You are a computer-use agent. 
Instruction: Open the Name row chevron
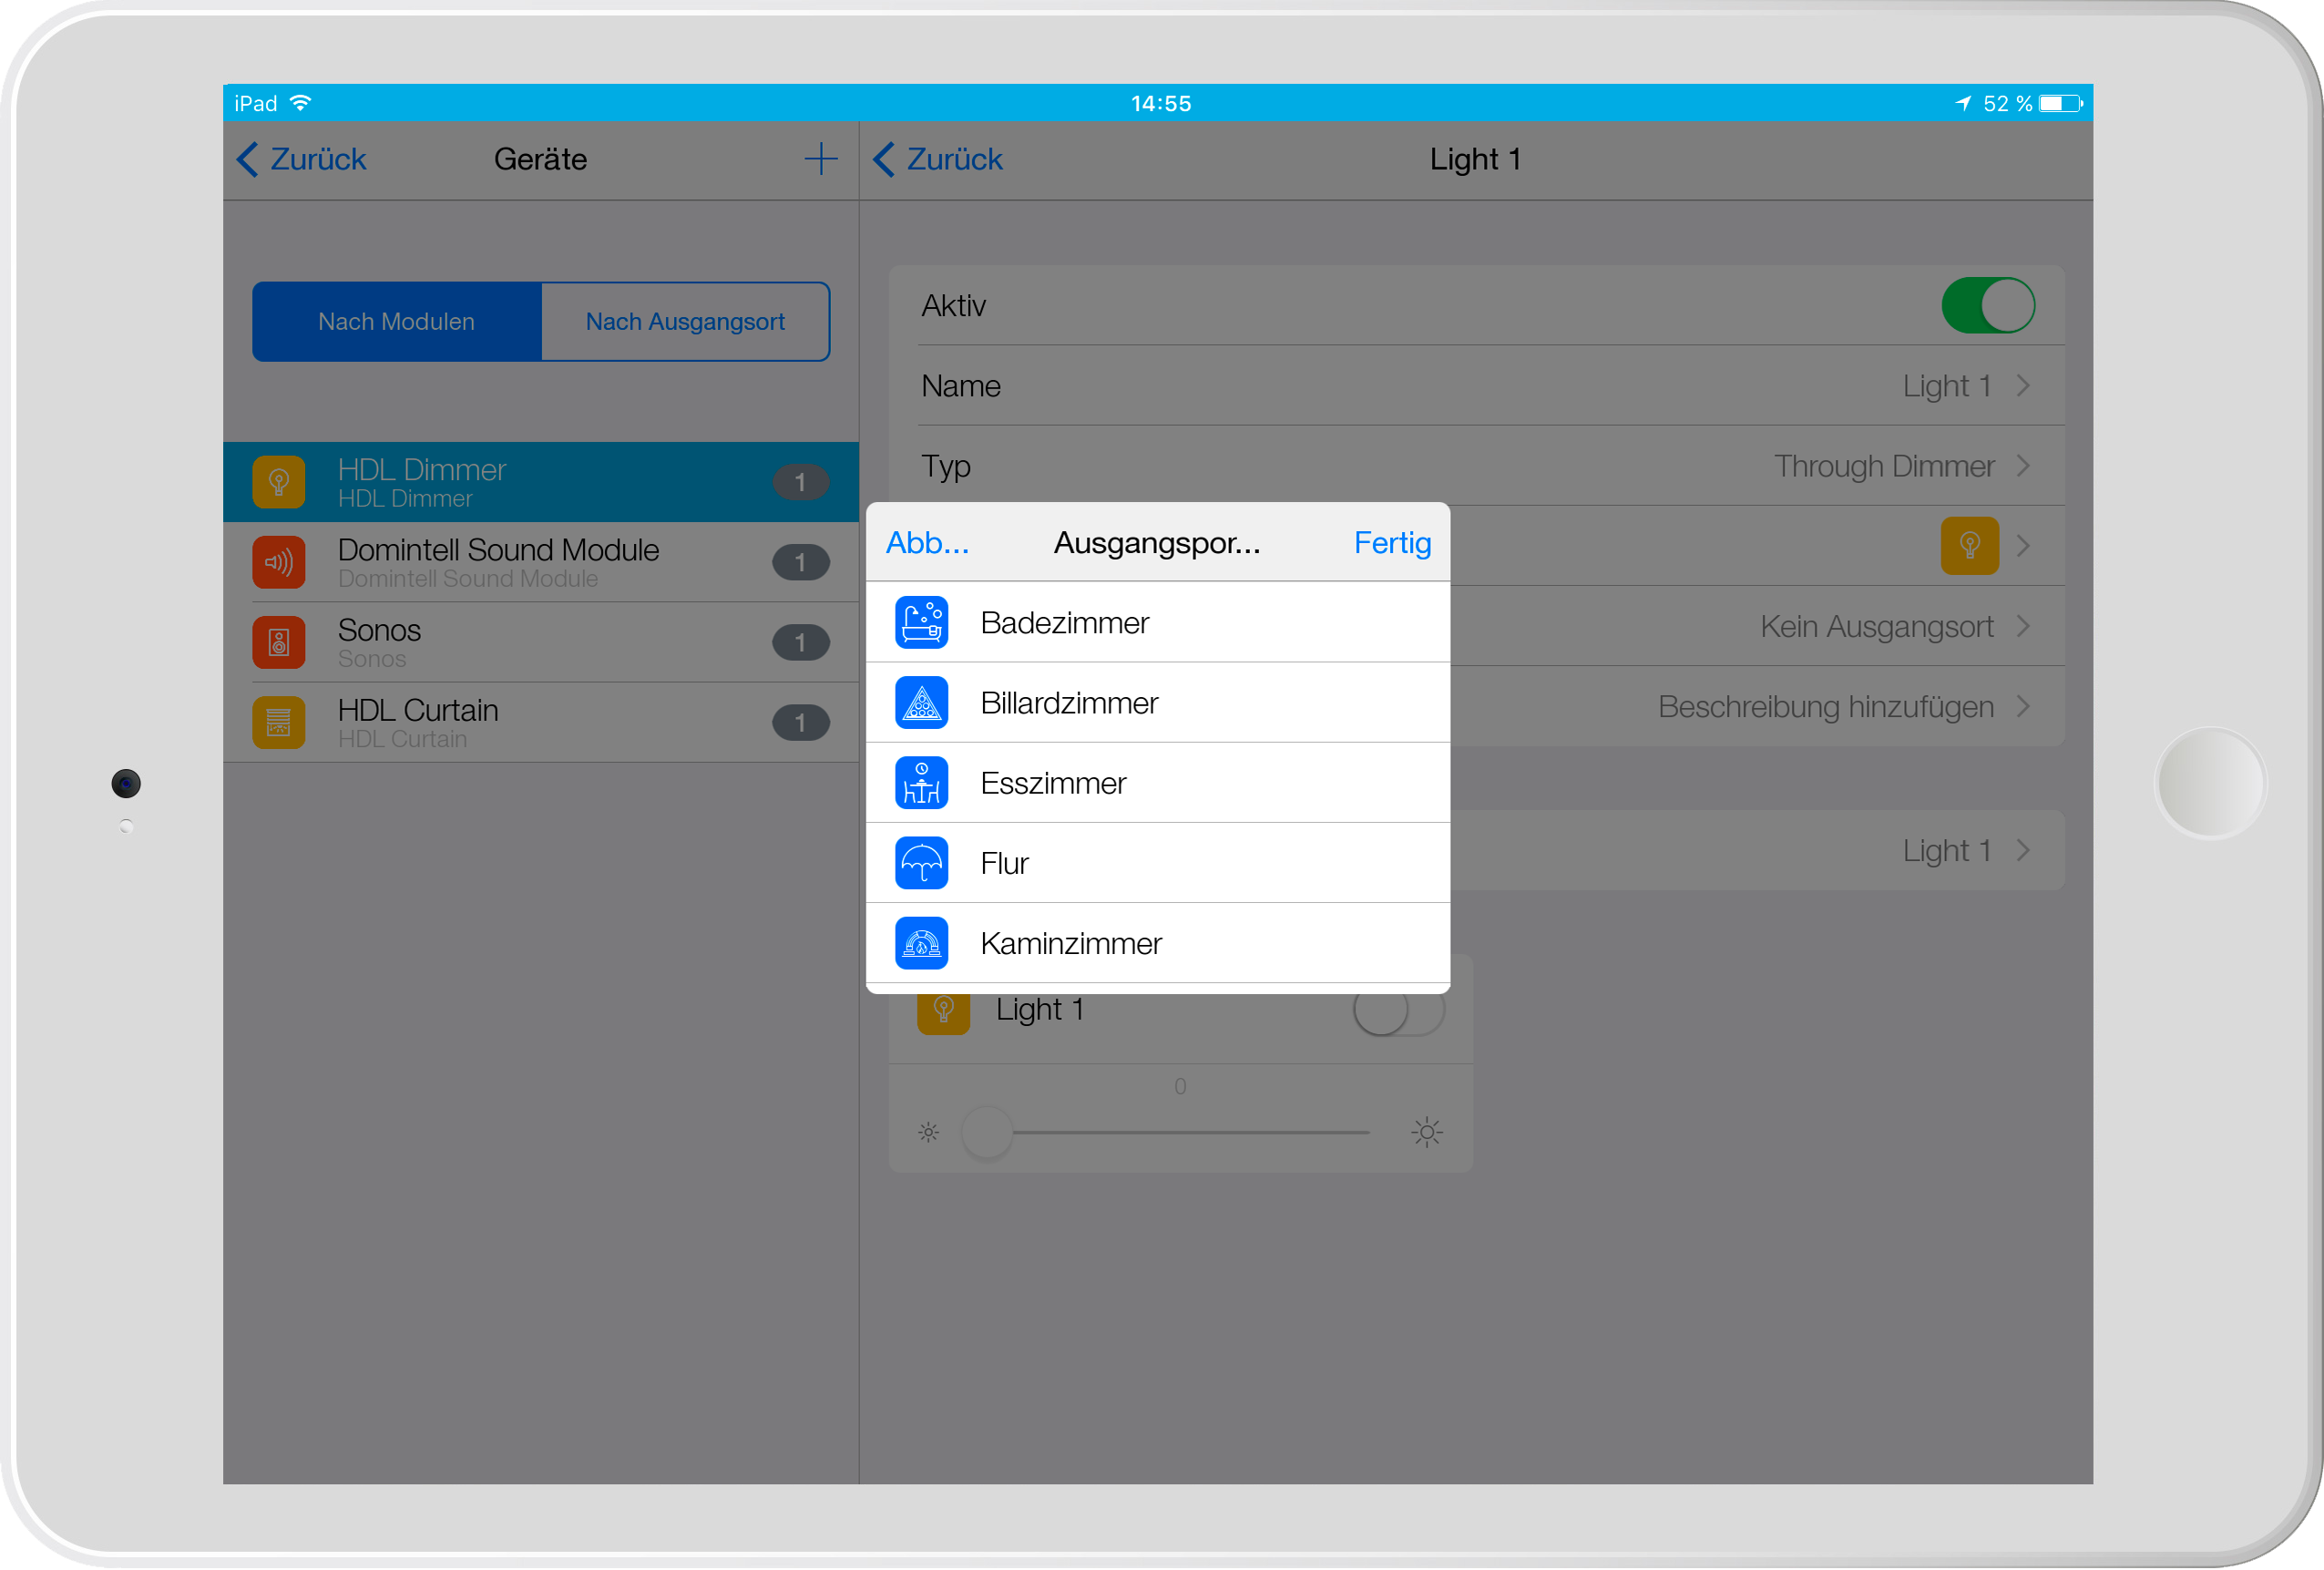click(2023, 386)
